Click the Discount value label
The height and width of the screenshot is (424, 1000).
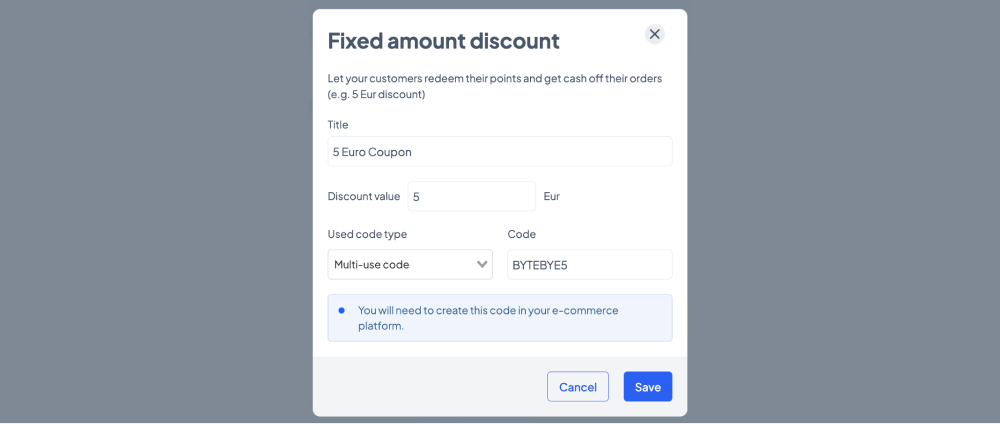364,196
